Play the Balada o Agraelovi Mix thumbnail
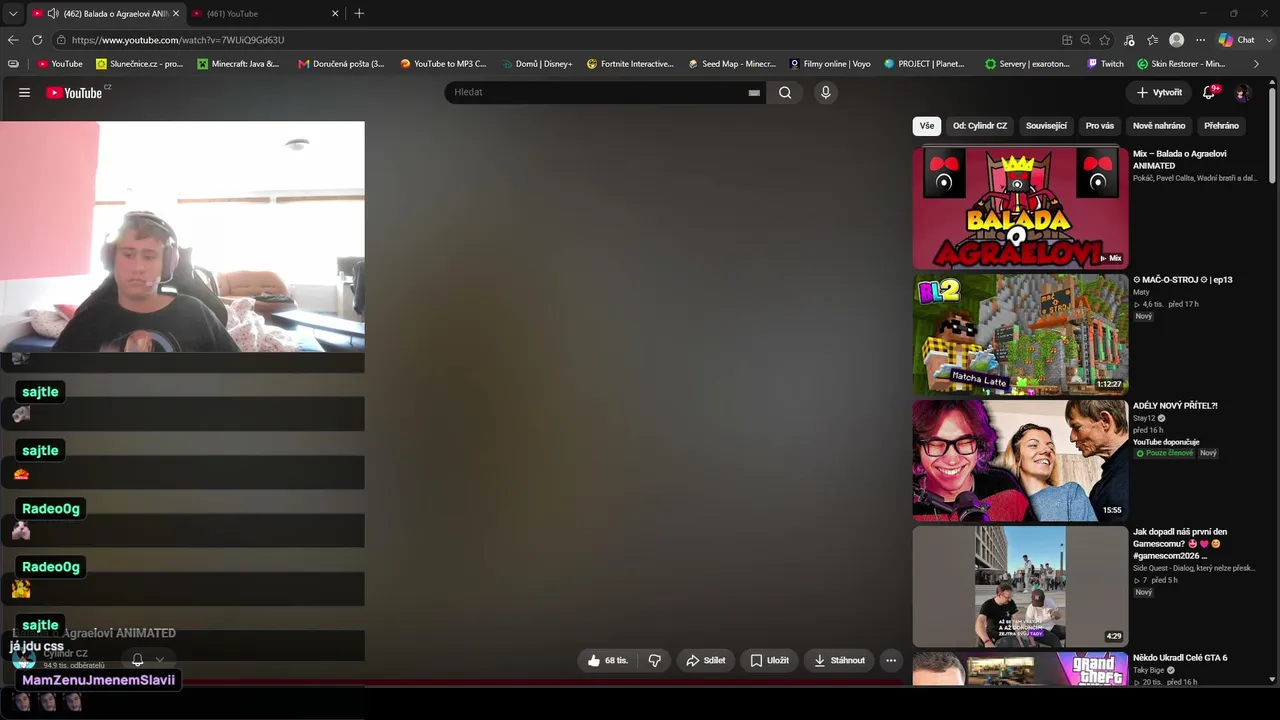The width and height of the screenshot is (1280, 720). click(1020, 209)
